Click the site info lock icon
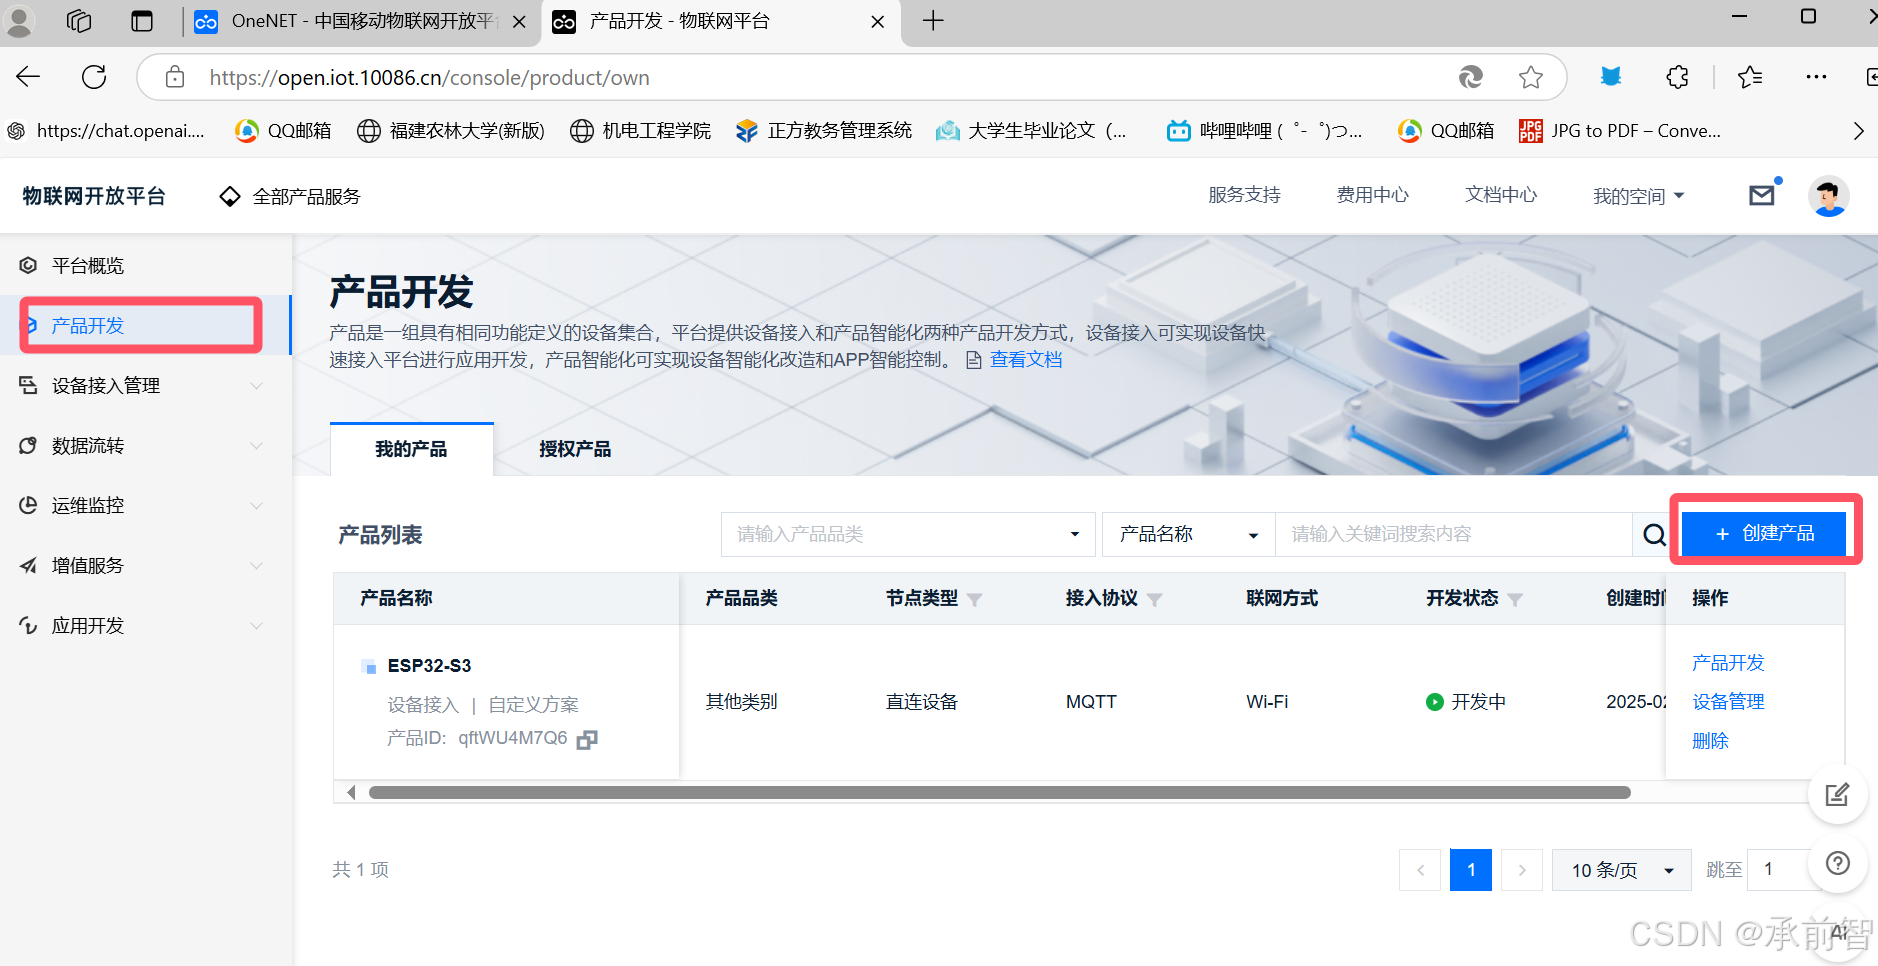The image size is (1878, 966). click(x=175, y=77)
